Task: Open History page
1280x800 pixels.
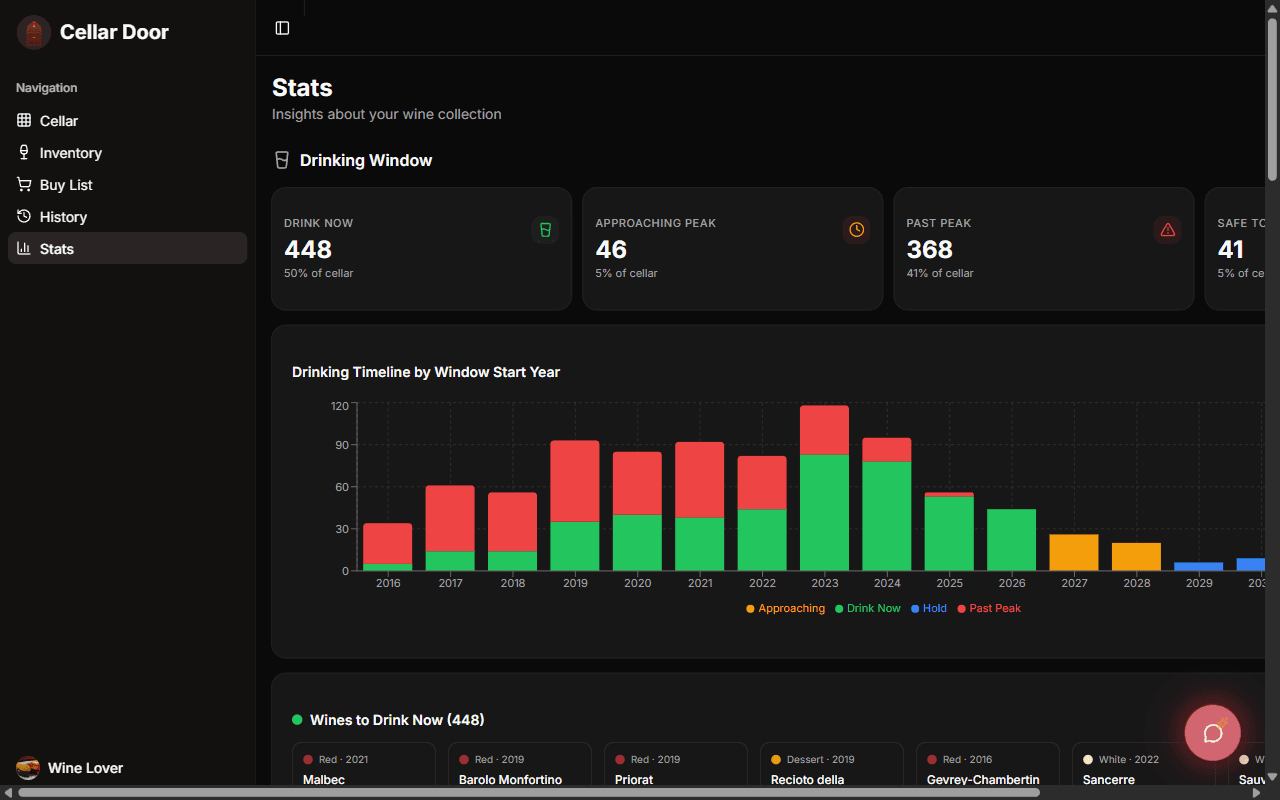Action: tap(127, 217)
